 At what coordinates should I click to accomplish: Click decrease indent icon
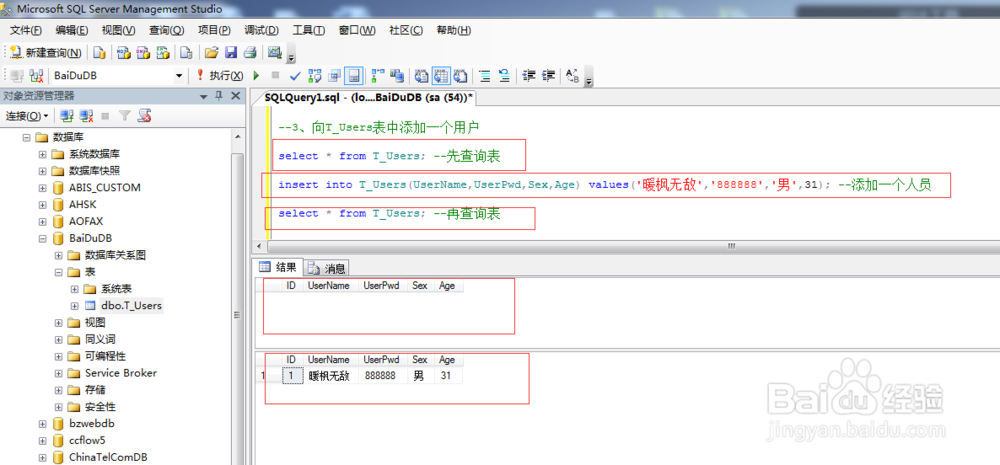529,76
